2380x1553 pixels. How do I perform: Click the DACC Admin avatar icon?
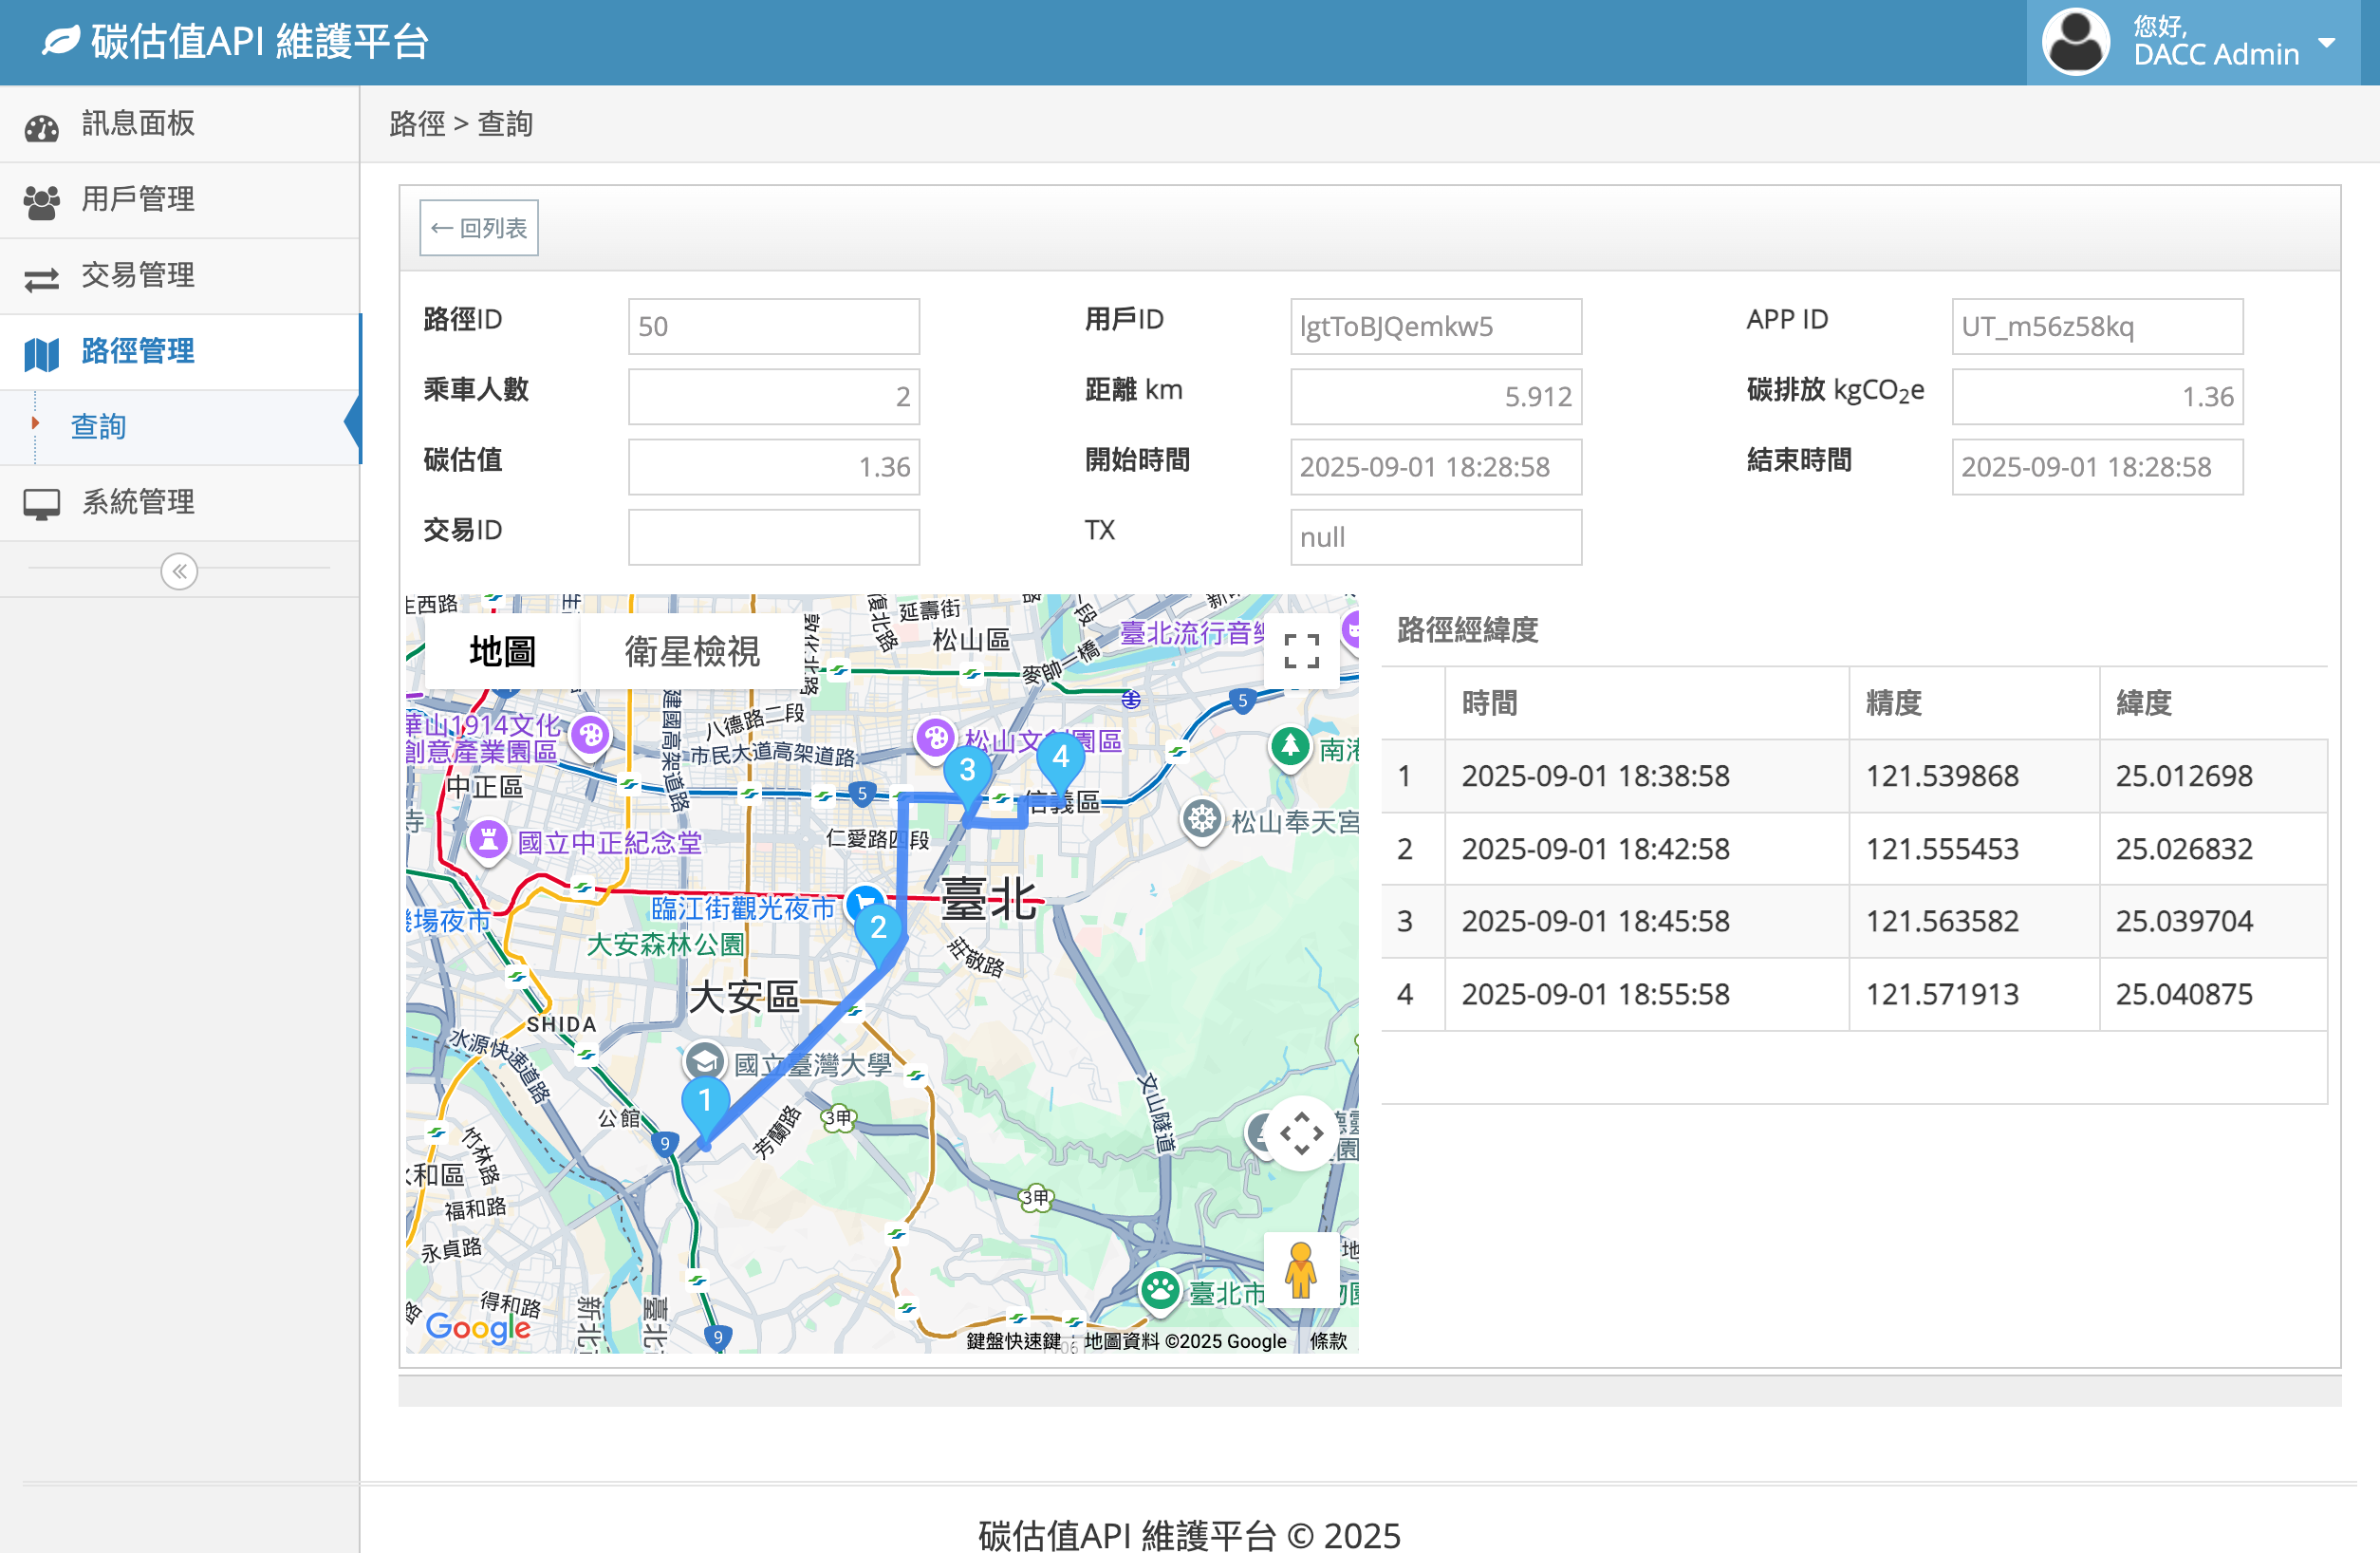2075,41
